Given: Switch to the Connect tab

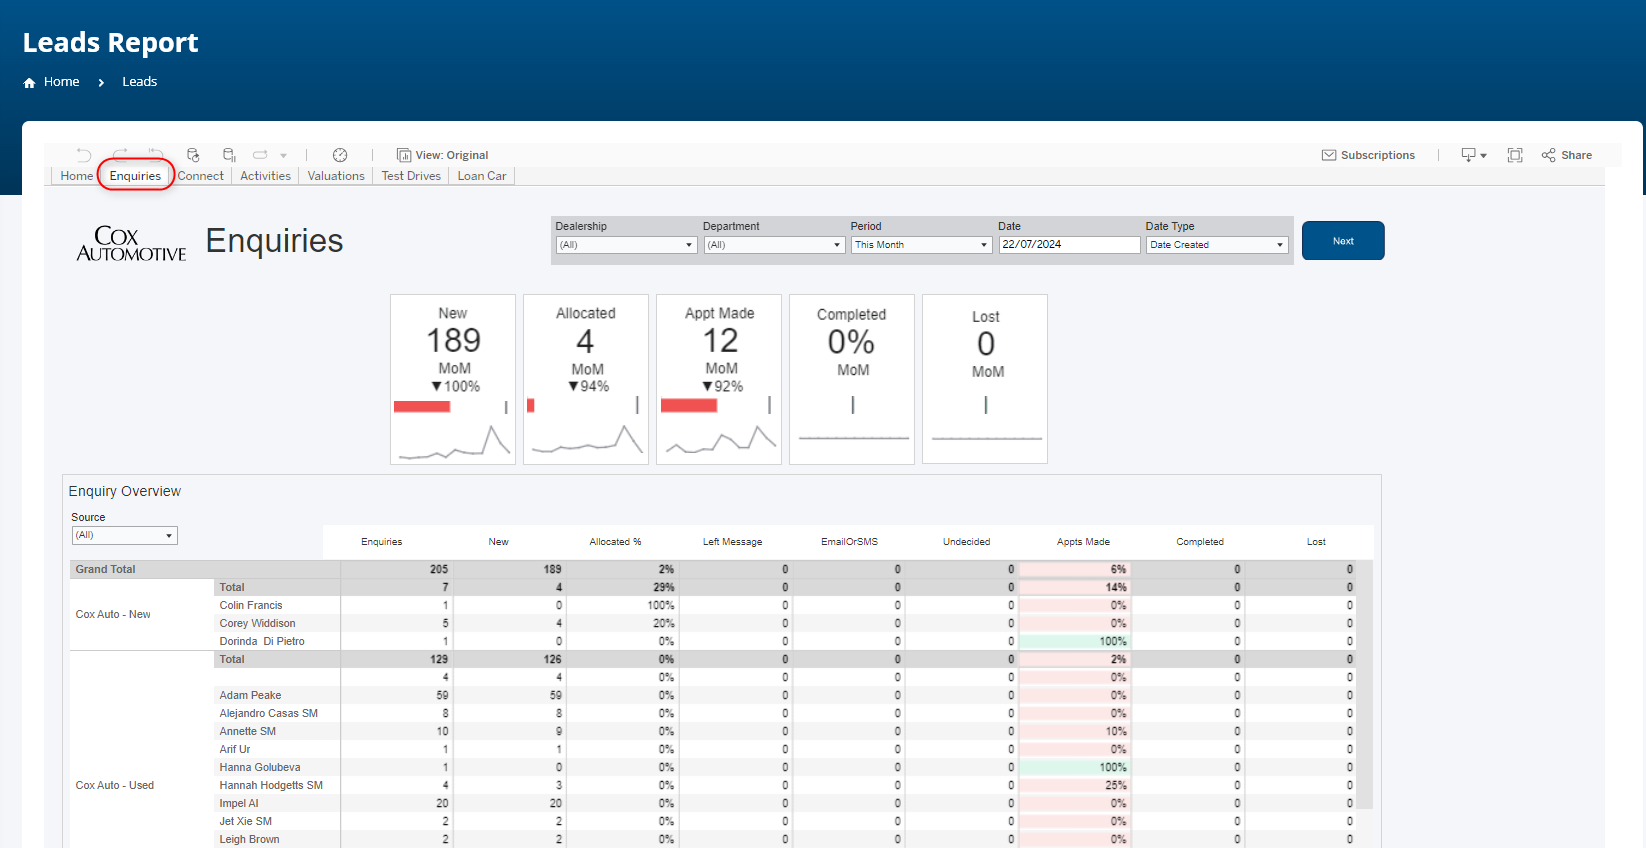Looking at the screenshot, I should (x=201, y=176).
